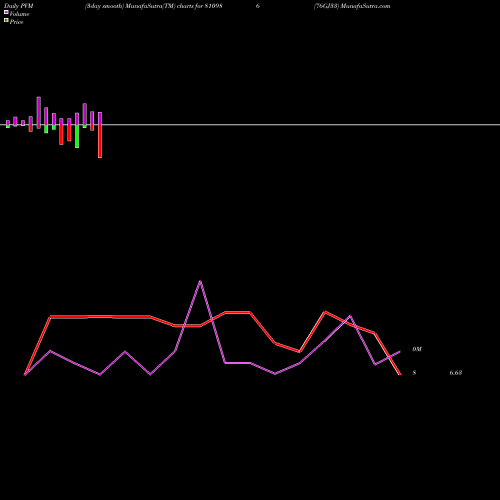Click the '0M' volume axis label
The image size is (500, 500).
coord(417,349)
